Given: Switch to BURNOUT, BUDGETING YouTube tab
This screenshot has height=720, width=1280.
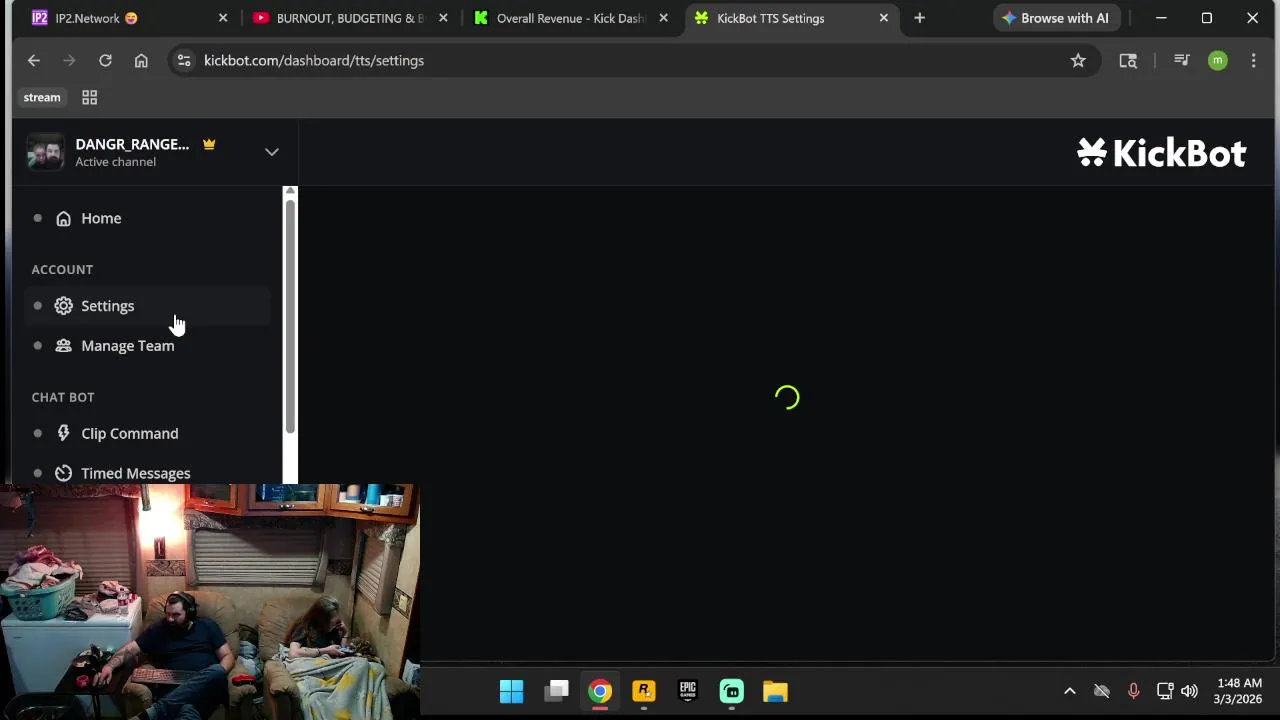Looking at the screenshot, I should point(350,18).
